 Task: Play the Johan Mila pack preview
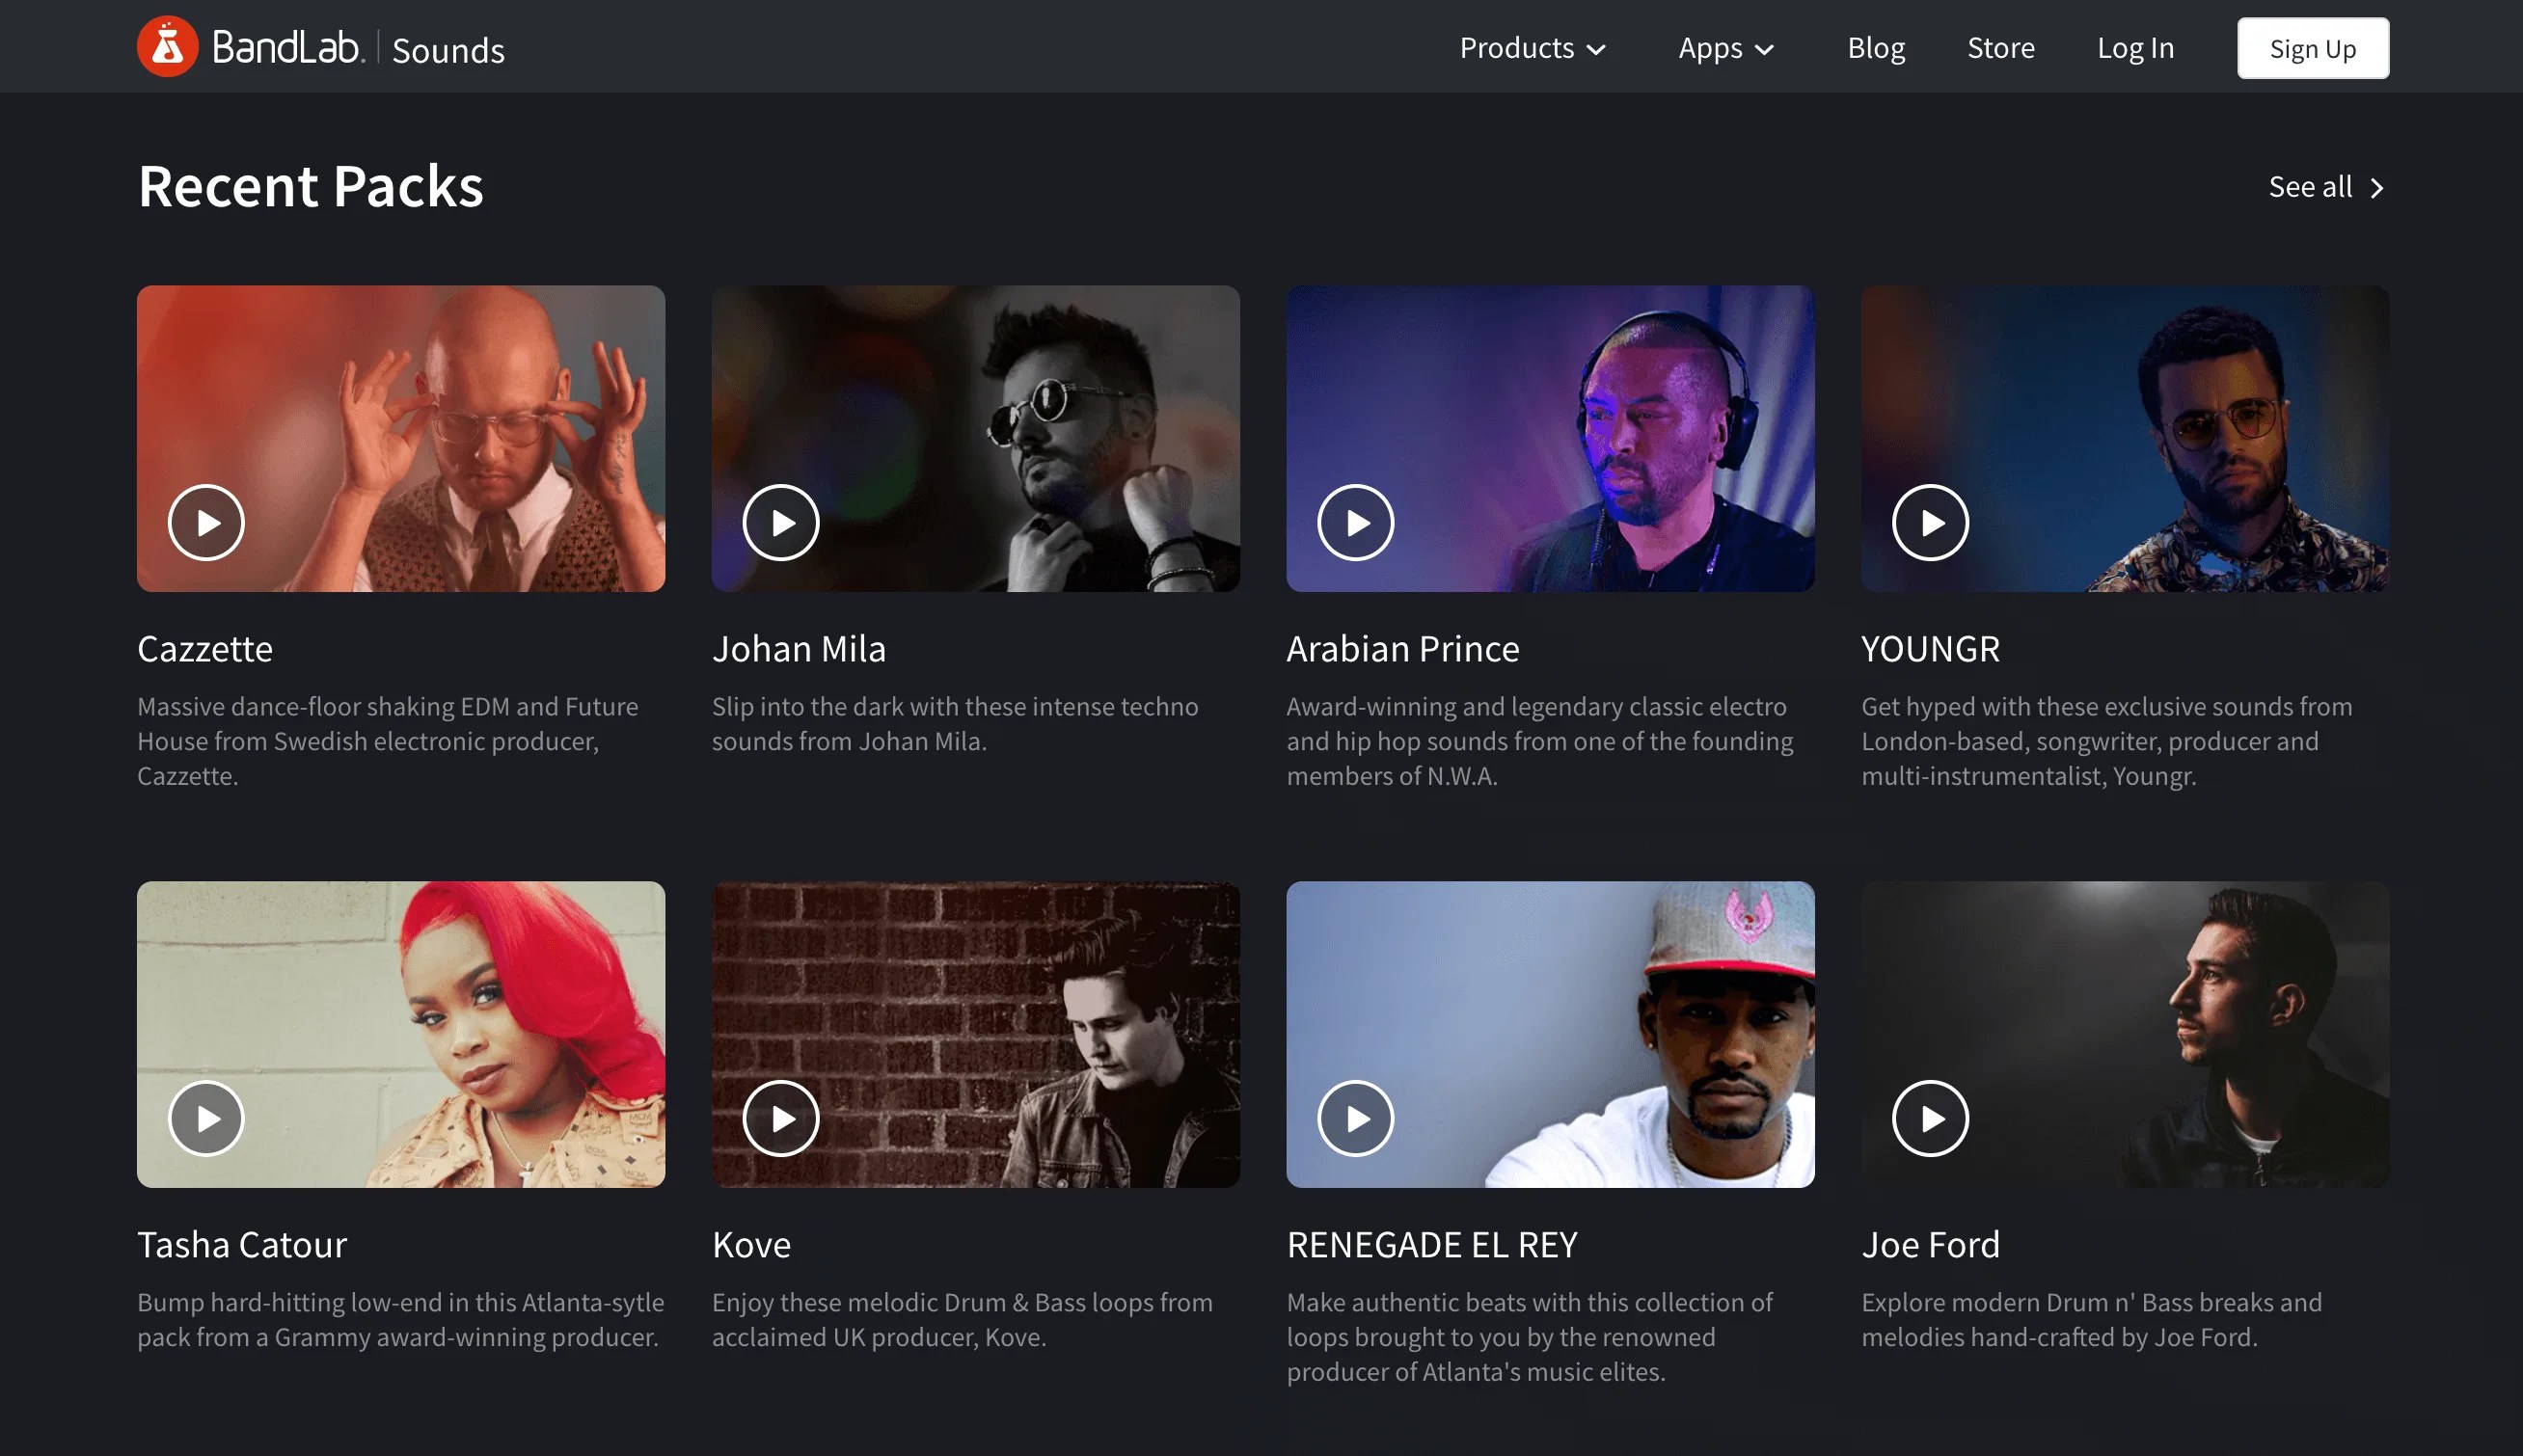[781, 523]
